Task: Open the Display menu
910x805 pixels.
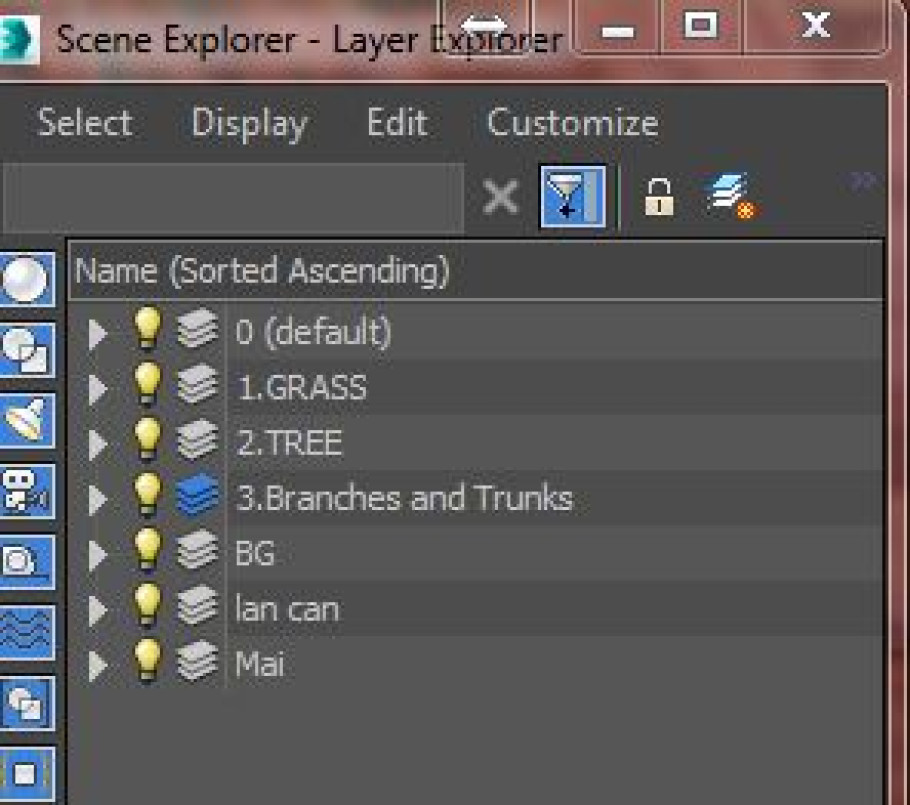Action: (249, 124)
